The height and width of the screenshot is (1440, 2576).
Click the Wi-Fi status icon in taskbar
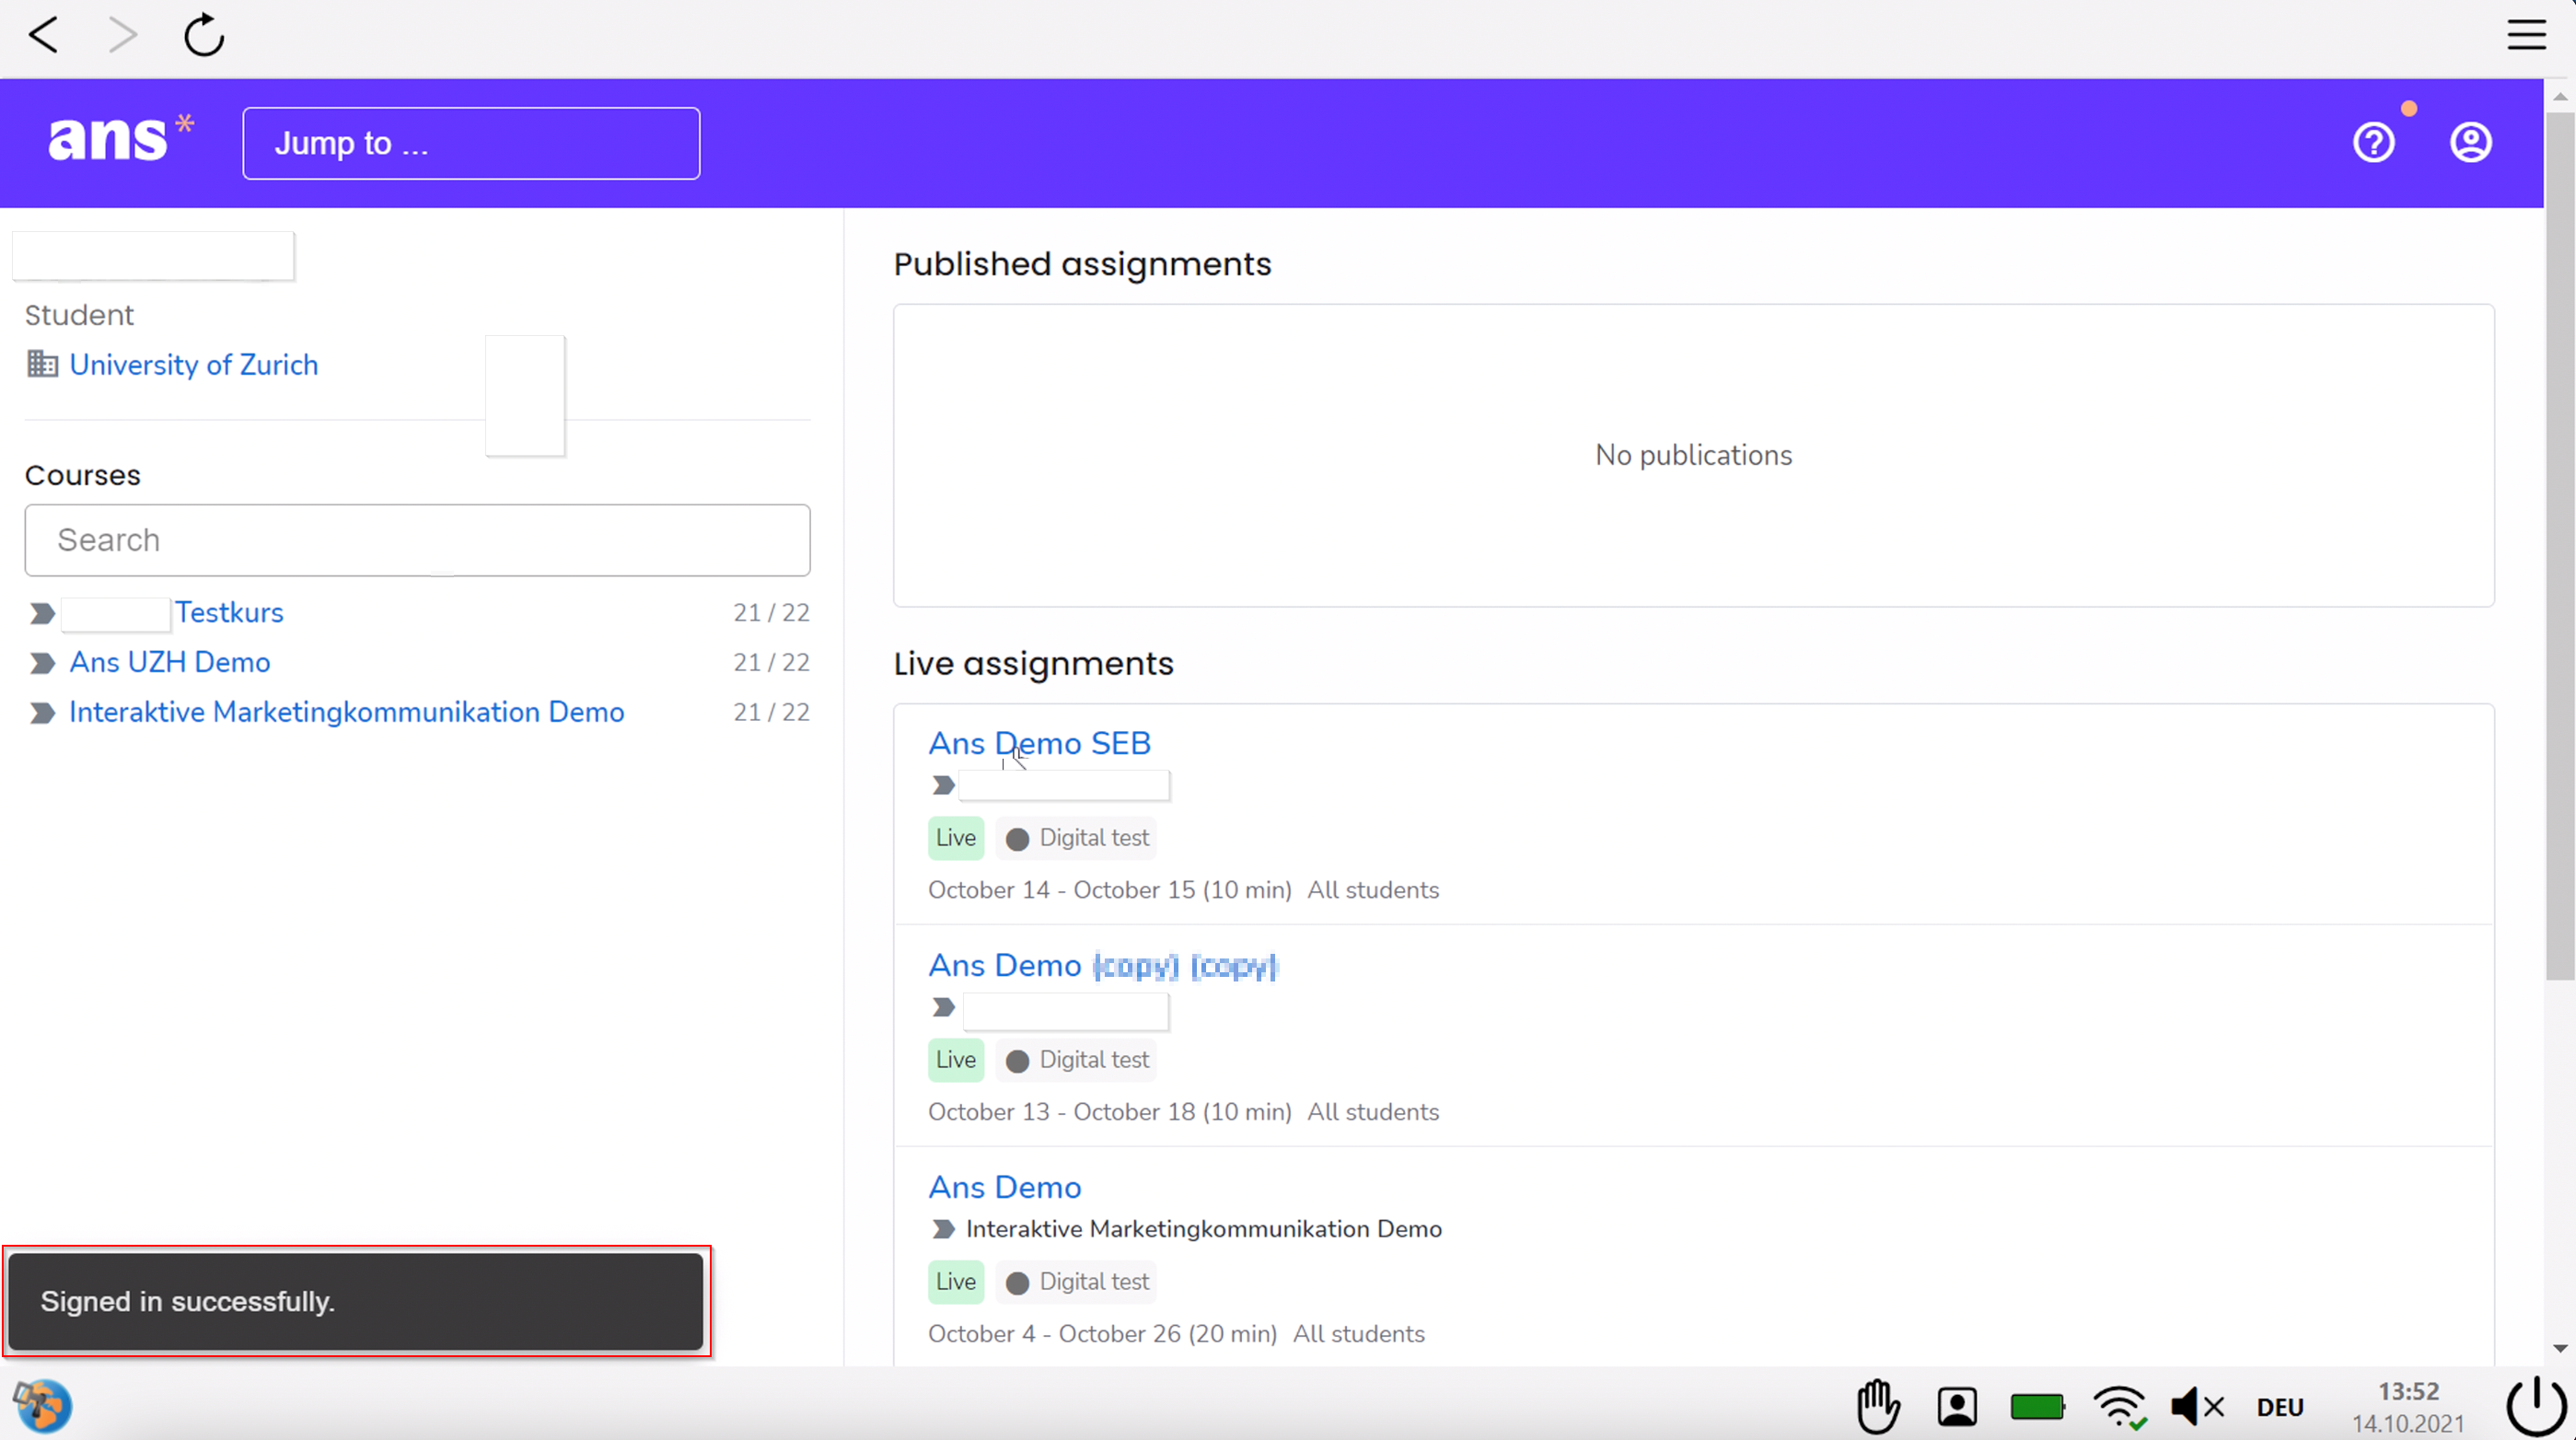click(x=2119, y=1406)
